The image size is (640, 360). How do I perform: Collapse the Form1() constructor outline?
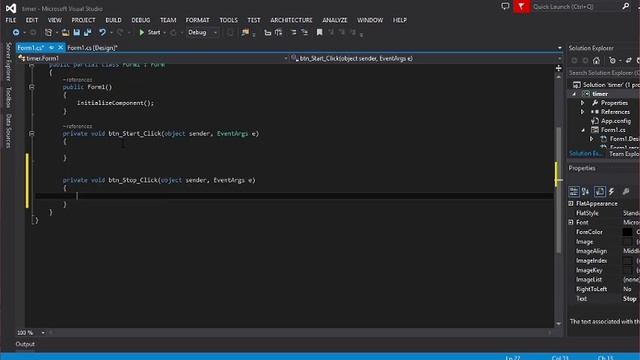point(31,87)
